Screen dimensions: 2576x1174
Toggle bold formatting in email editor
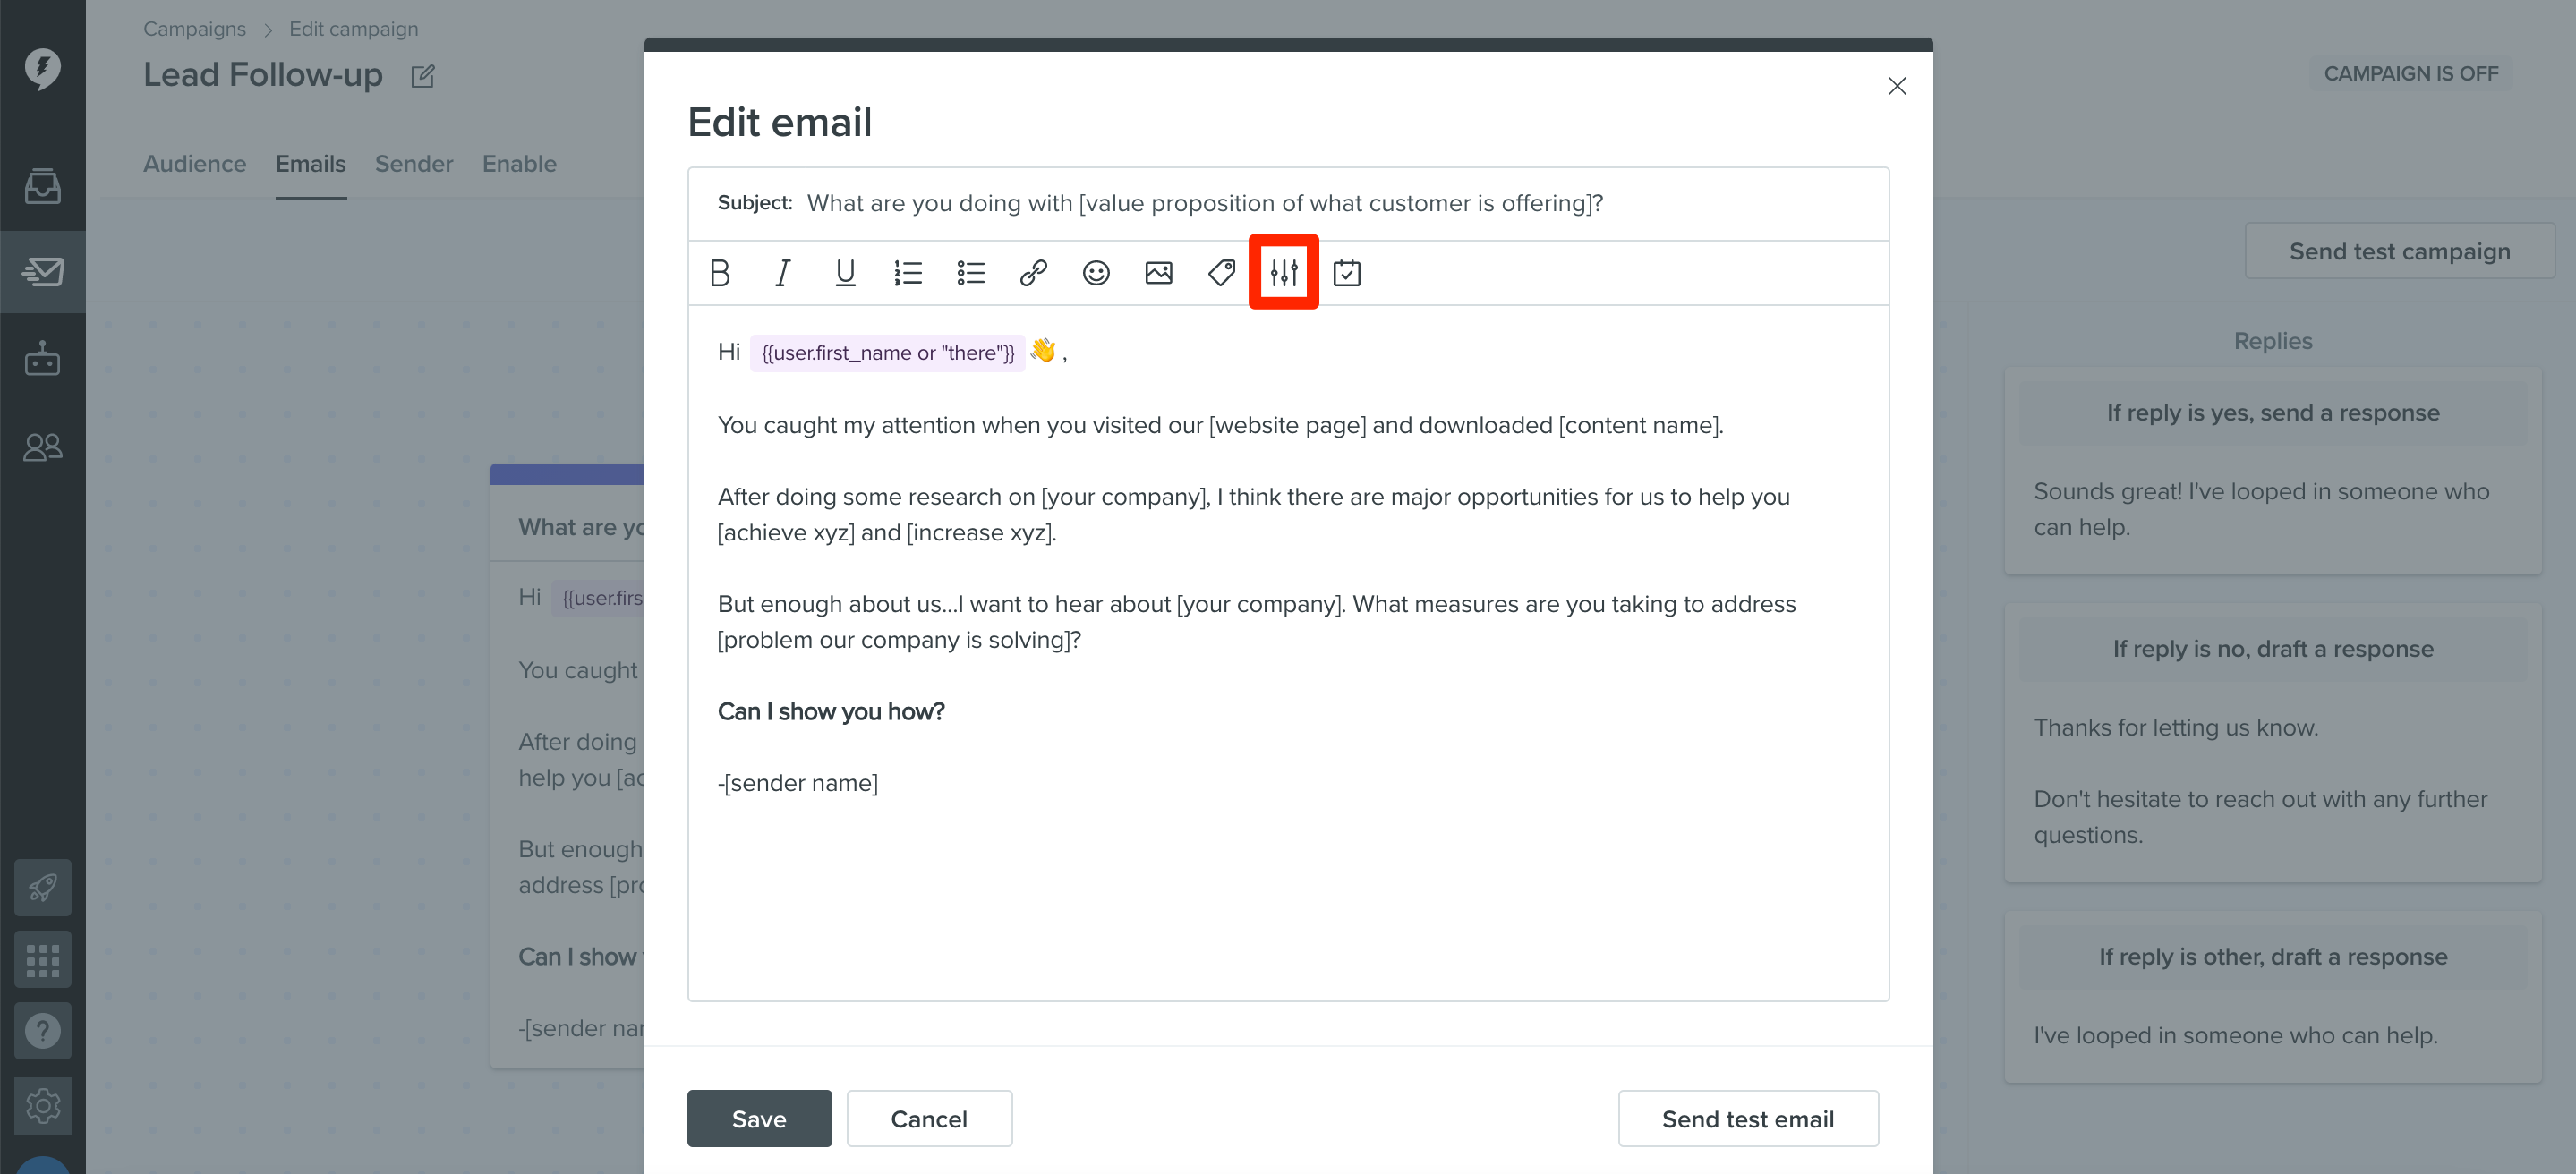719,272
